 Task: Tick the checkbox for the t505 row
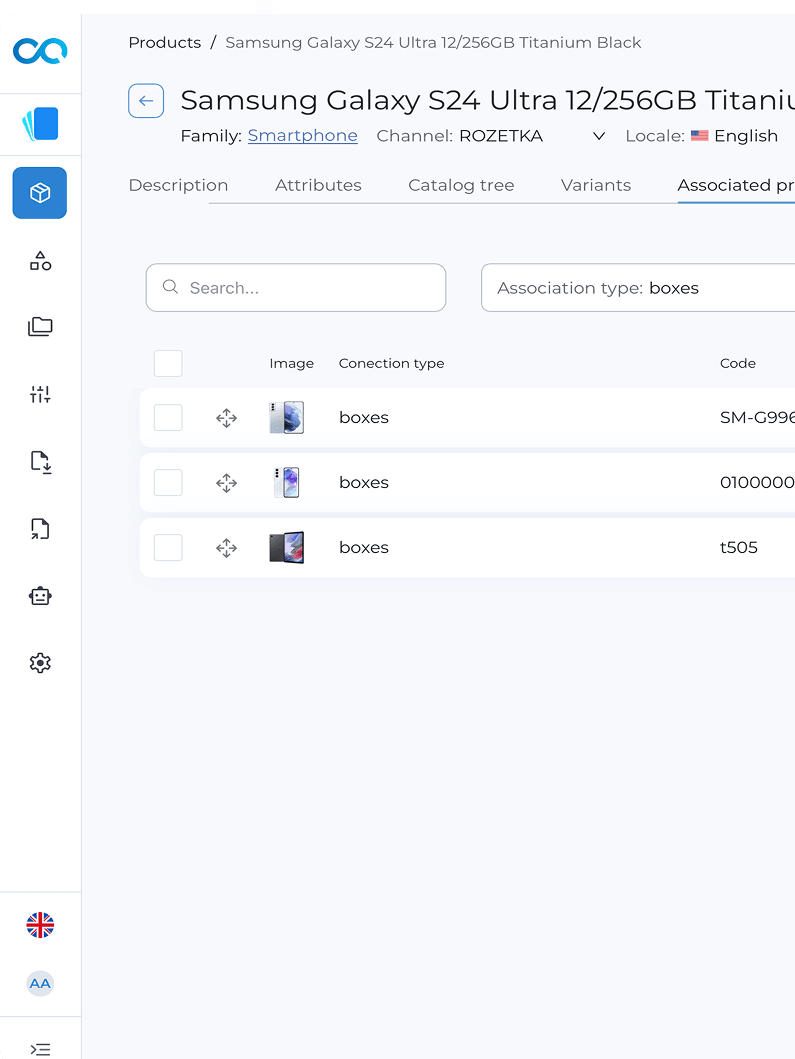[168, 547]
